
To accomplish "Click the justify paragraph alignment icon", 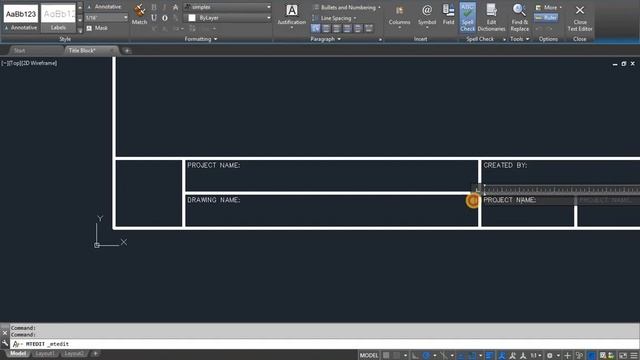I will point(358,28).
